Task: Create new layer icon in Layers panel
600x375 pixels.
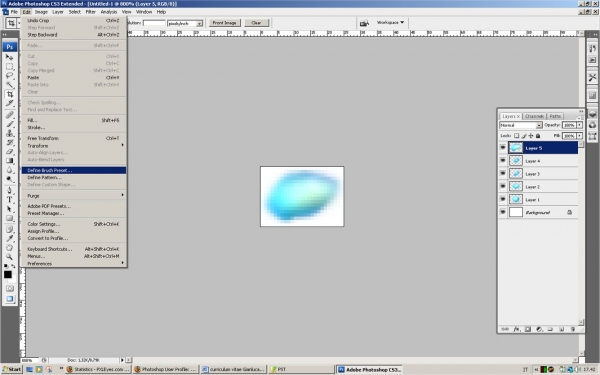Action: (561, 329)
